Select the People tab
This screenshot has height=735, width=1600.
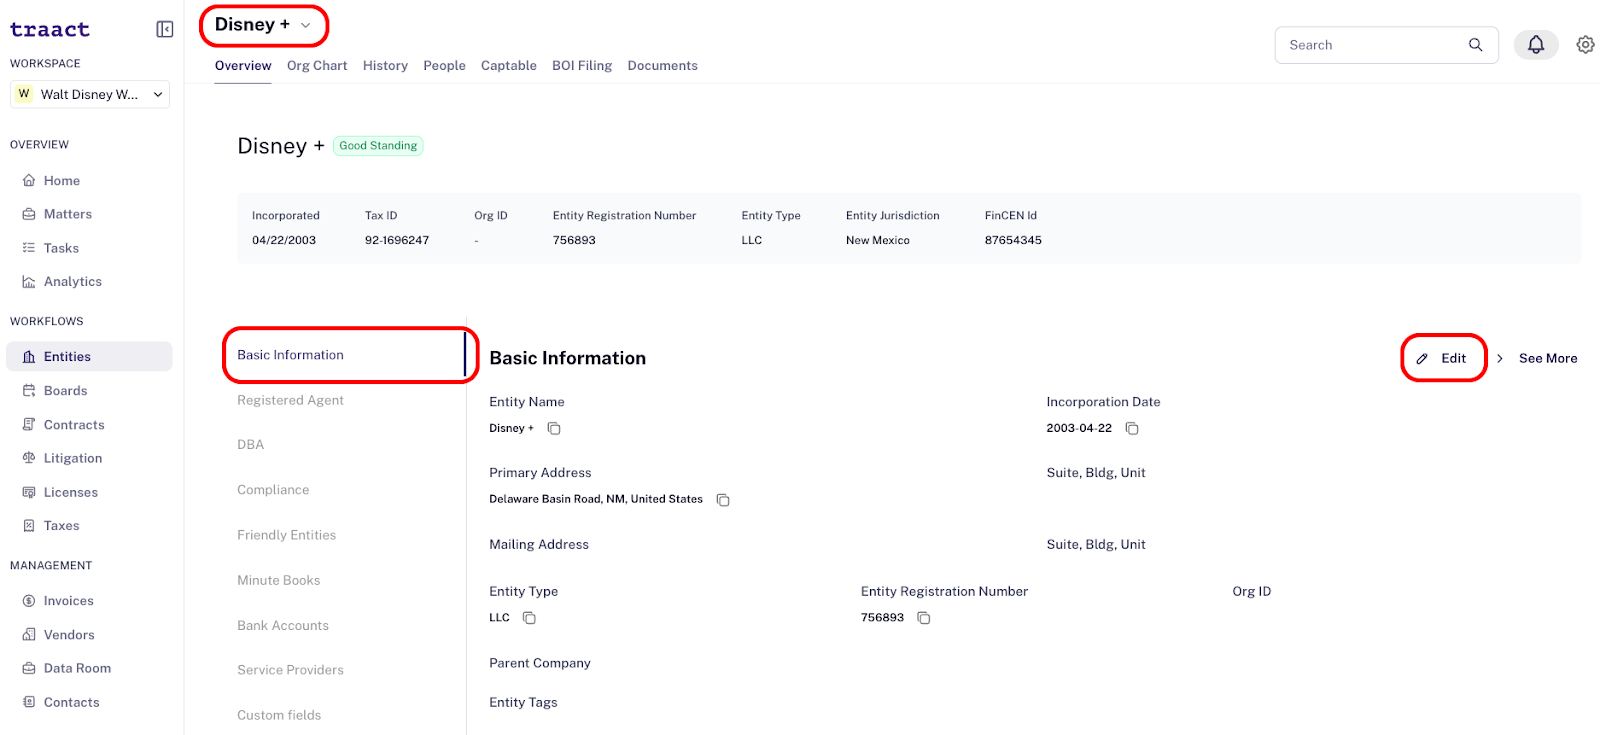[x=444, y=66]
